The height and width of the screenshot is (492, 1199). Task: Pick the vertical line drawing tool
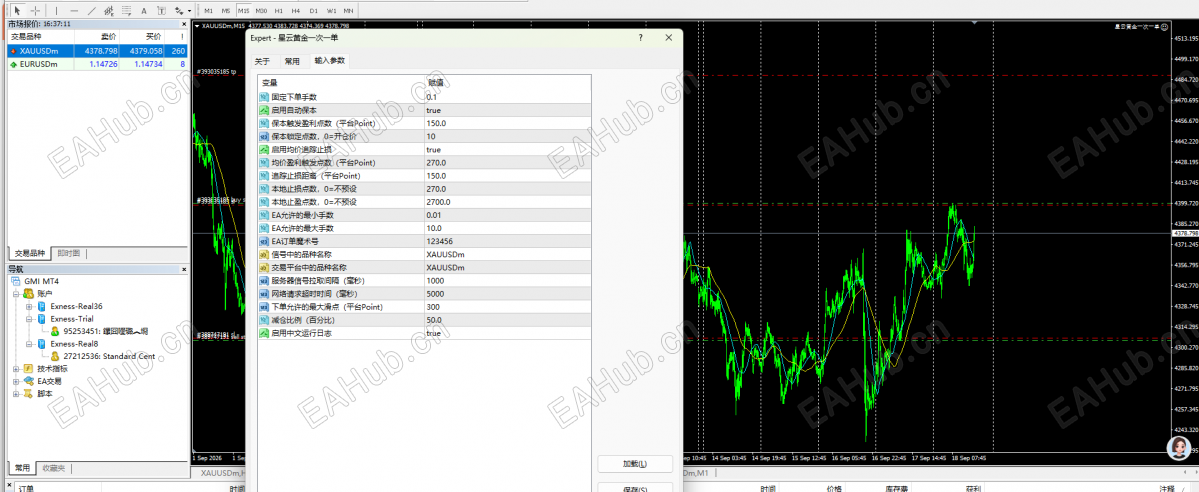[x=57, y=11]
